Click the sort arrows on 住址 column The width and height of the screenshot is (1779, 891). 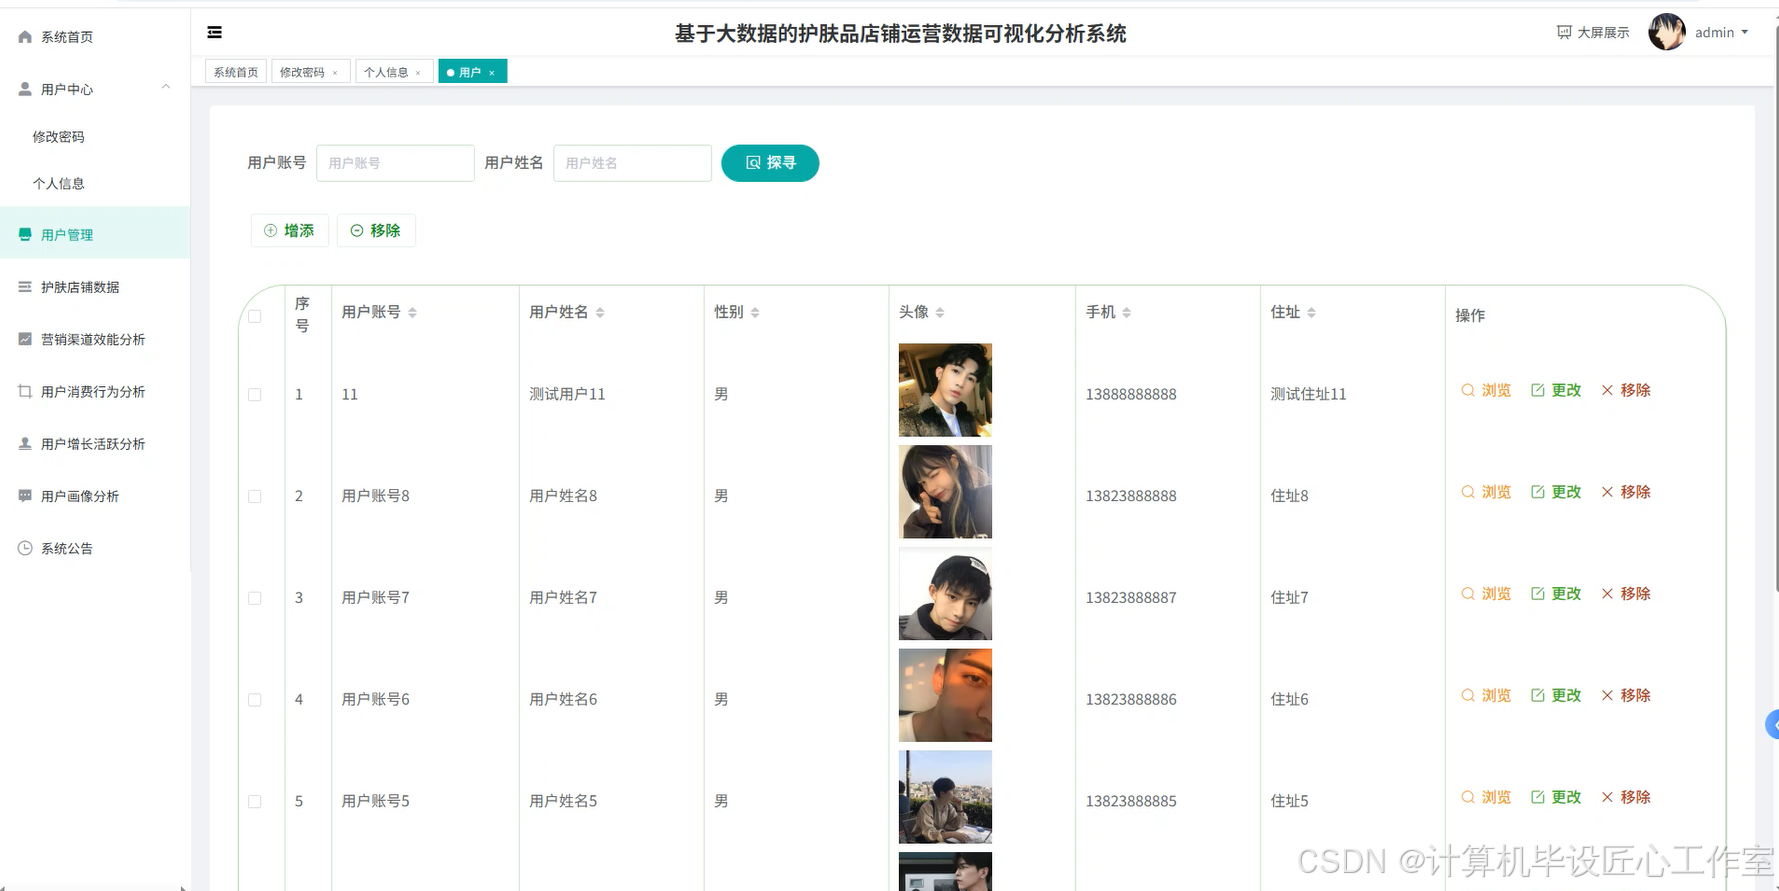[1311, 313]
